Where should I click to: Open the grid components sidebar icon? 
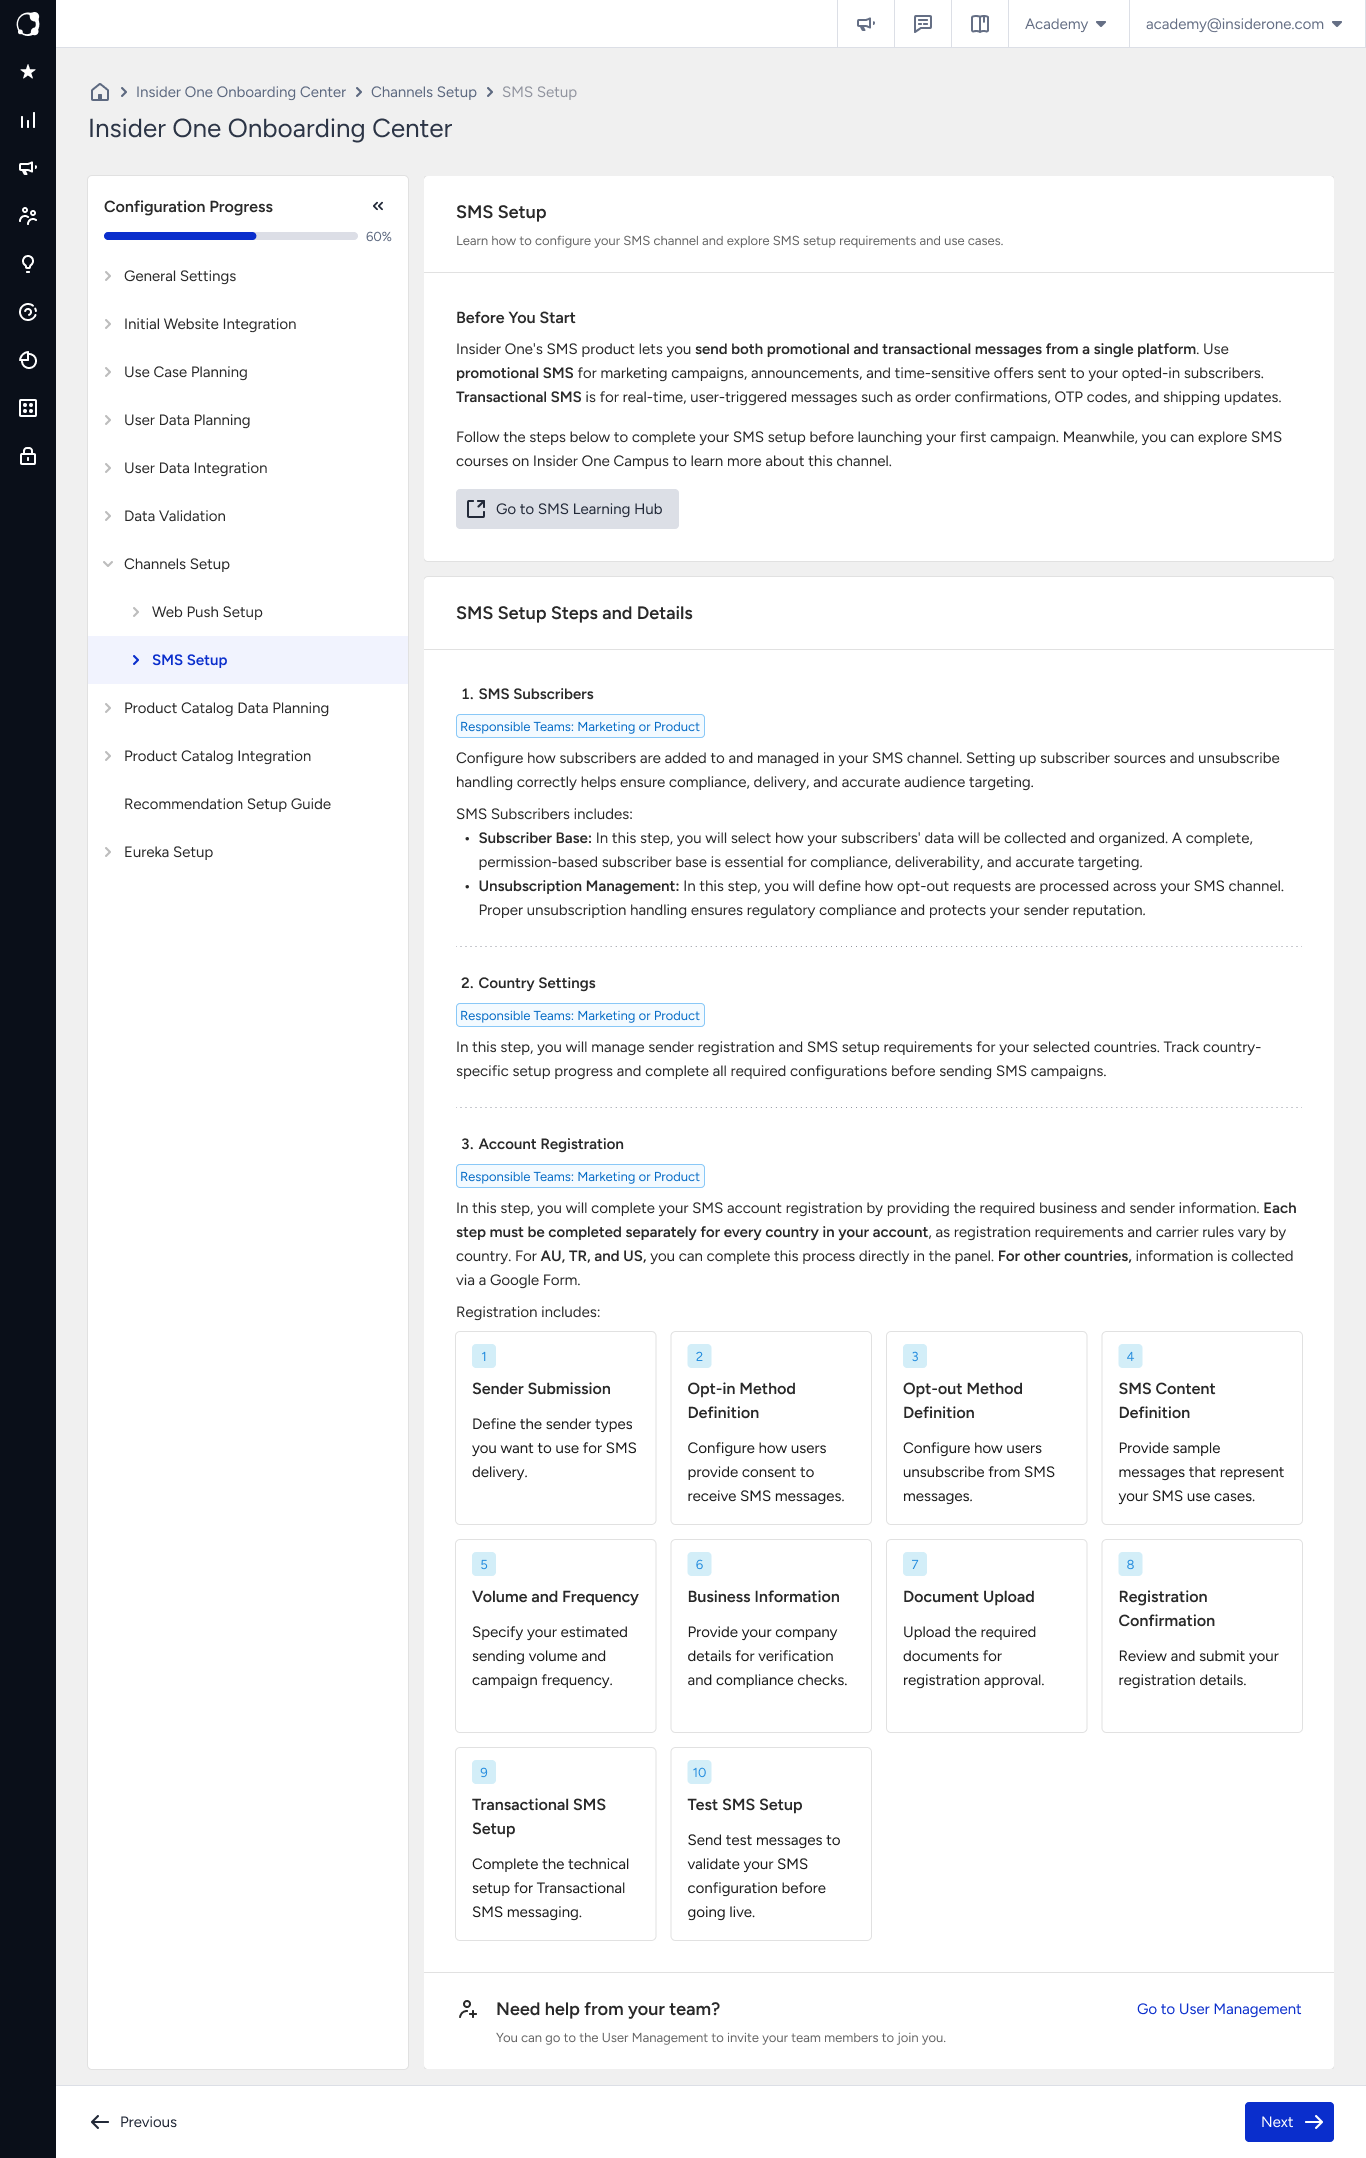(28, 408)
